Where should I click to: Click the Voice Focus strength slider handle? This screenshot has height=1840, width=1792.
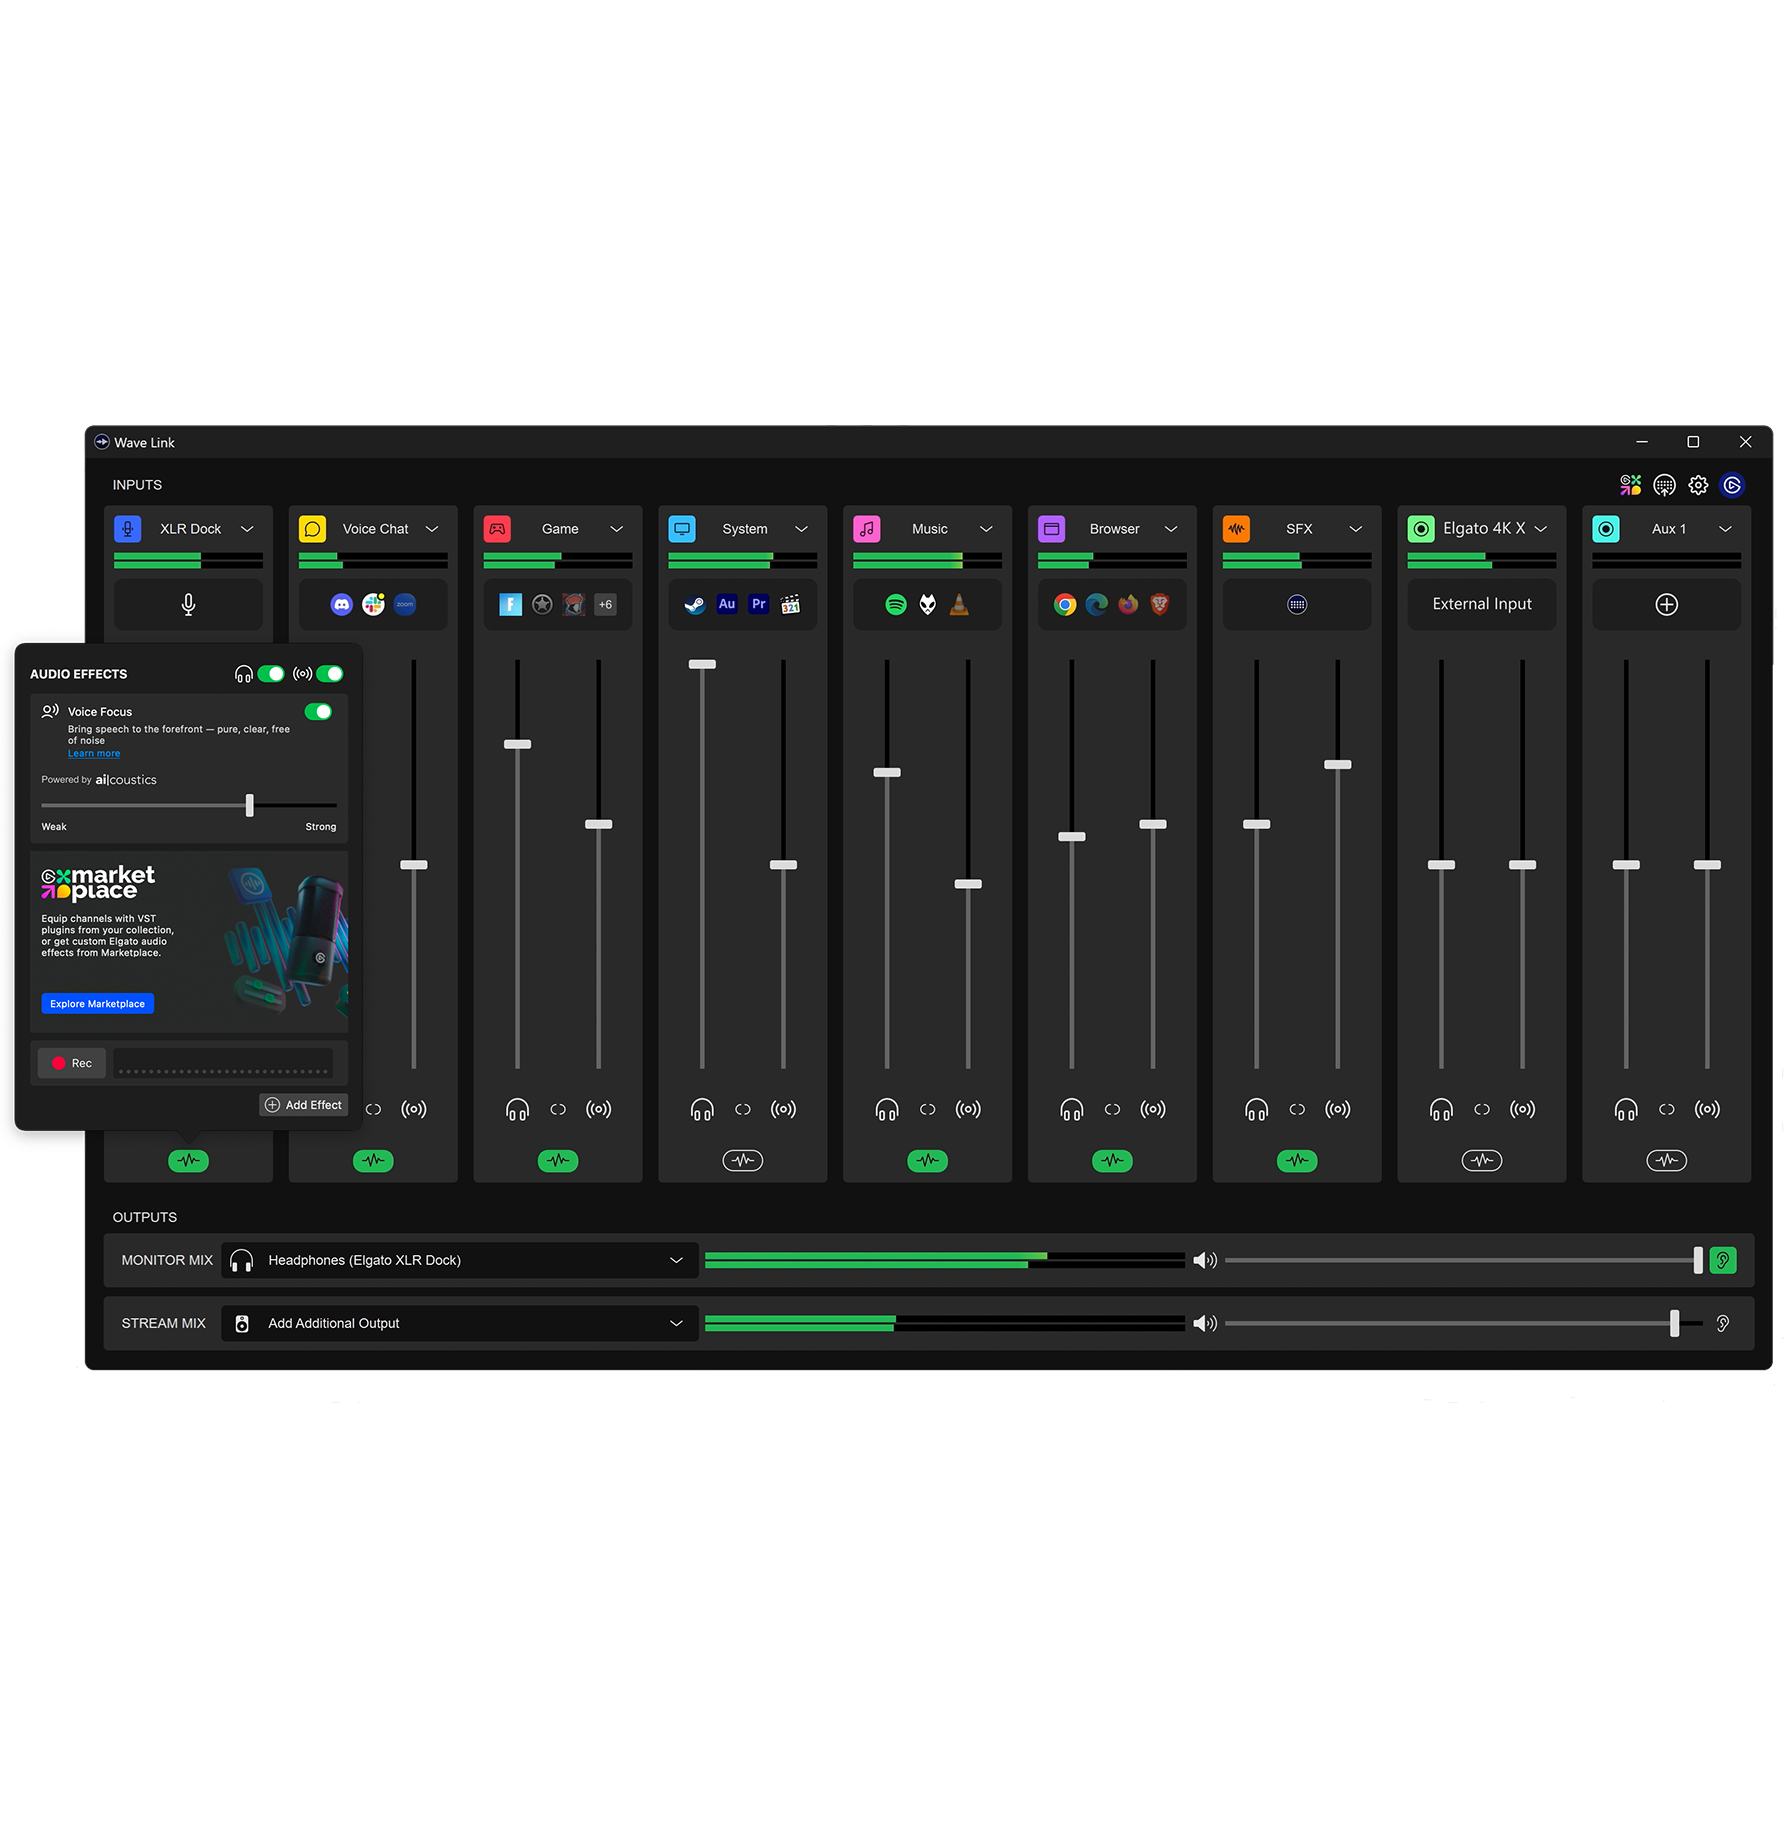(x=250, y=805)
